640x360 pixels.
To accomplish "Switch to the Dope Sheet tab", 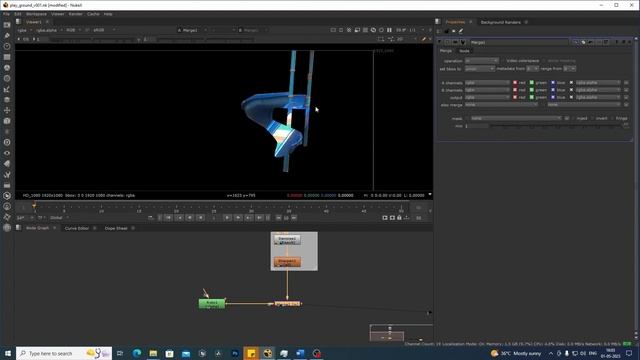I will pyautogui.click(x=116, y=228).
